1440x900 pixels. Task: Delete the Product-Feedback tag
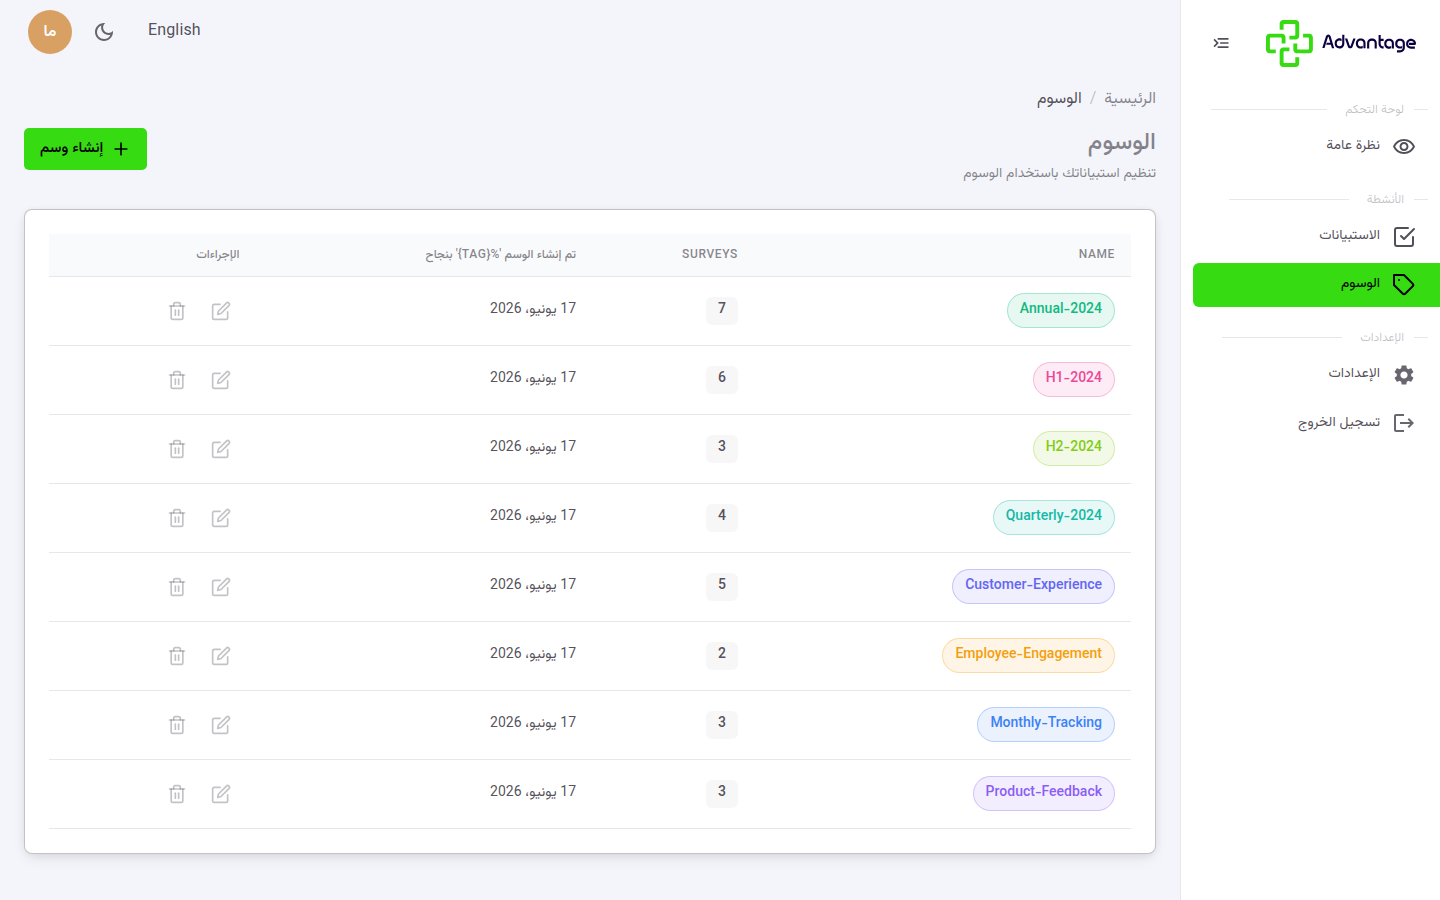[177, 794]
